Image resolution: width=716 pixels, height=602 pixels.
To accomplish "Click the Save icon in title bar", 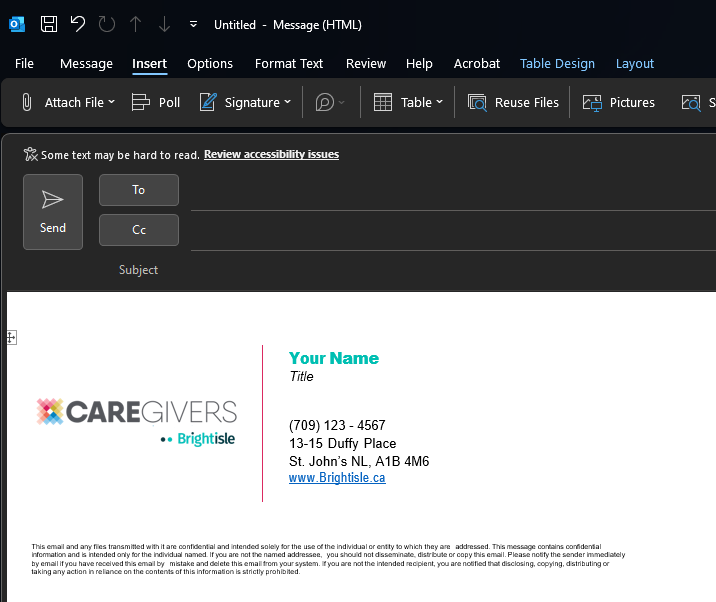I will point(49,24).
